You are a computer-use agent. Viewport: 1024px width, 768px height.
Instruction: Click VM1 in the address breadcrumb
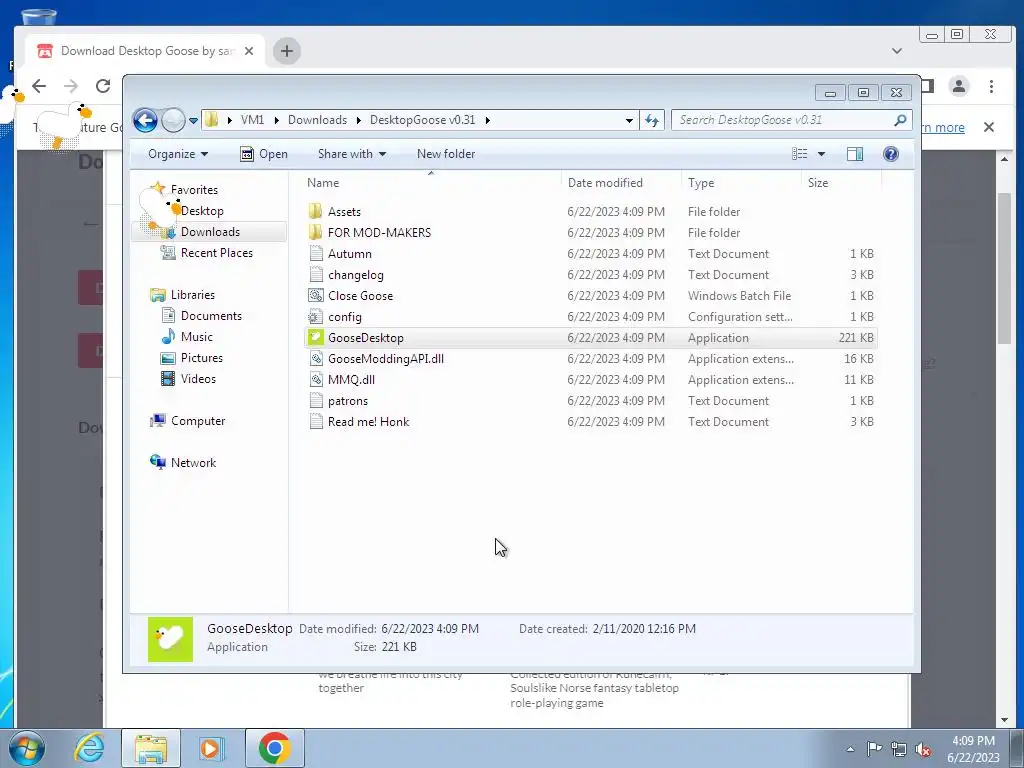(253, 120)
